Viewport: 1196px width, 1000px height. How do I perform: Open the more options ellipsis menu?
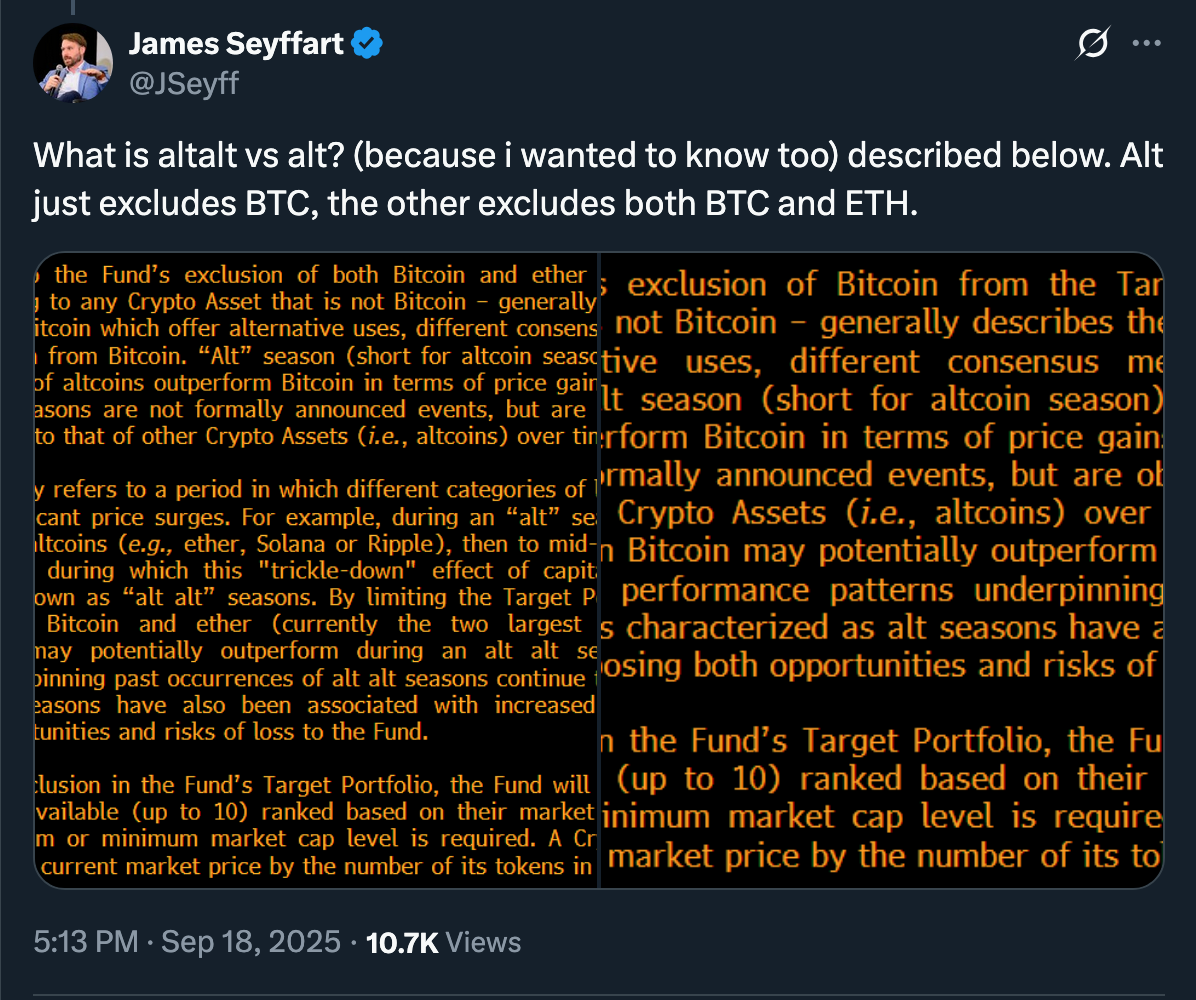click(1146, 44)
